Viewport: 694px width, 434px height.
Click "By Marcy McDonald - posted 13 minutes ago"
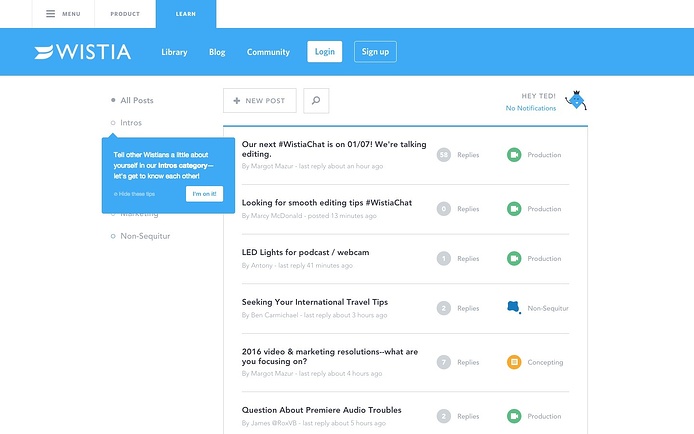[309, 216]
